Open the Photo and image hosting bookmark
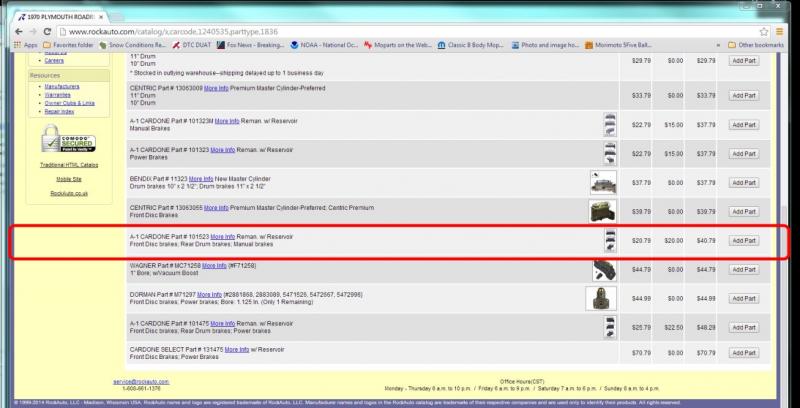This screenshot has height=408, width=800. (545, 45)
